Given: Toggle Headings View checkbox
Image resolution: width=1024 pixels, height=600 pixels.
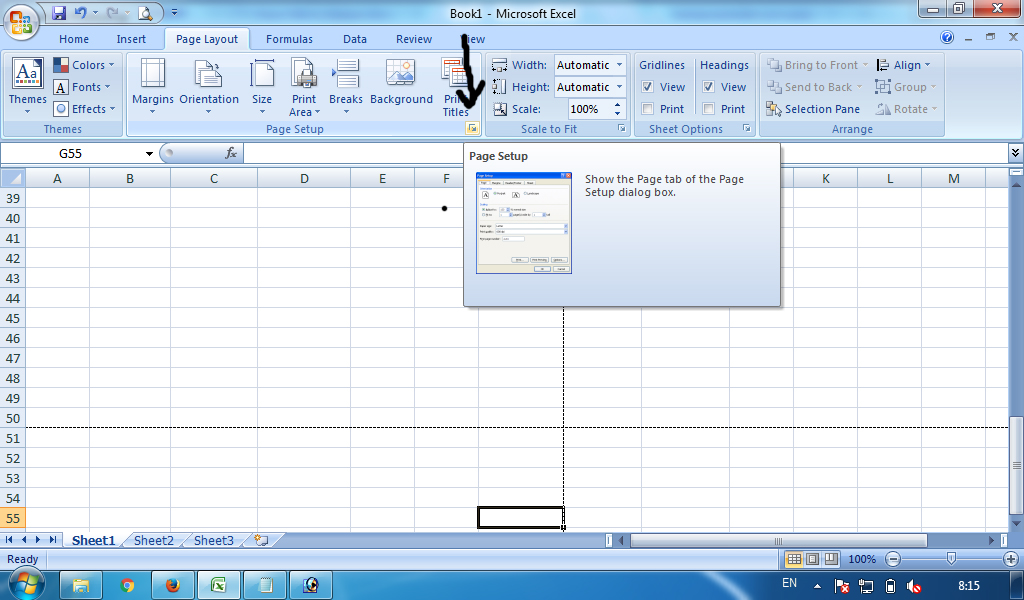Looking at the screenshot, I should pos(709,87).
